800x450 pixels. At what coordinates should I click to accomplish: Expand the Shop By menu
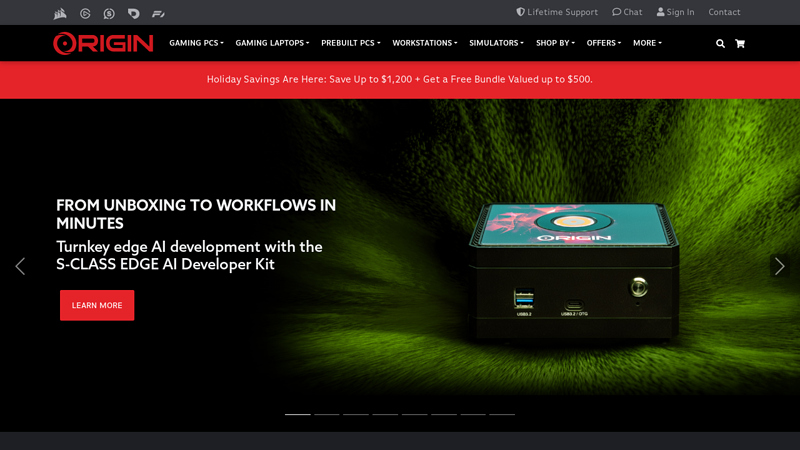click(555, 43)
